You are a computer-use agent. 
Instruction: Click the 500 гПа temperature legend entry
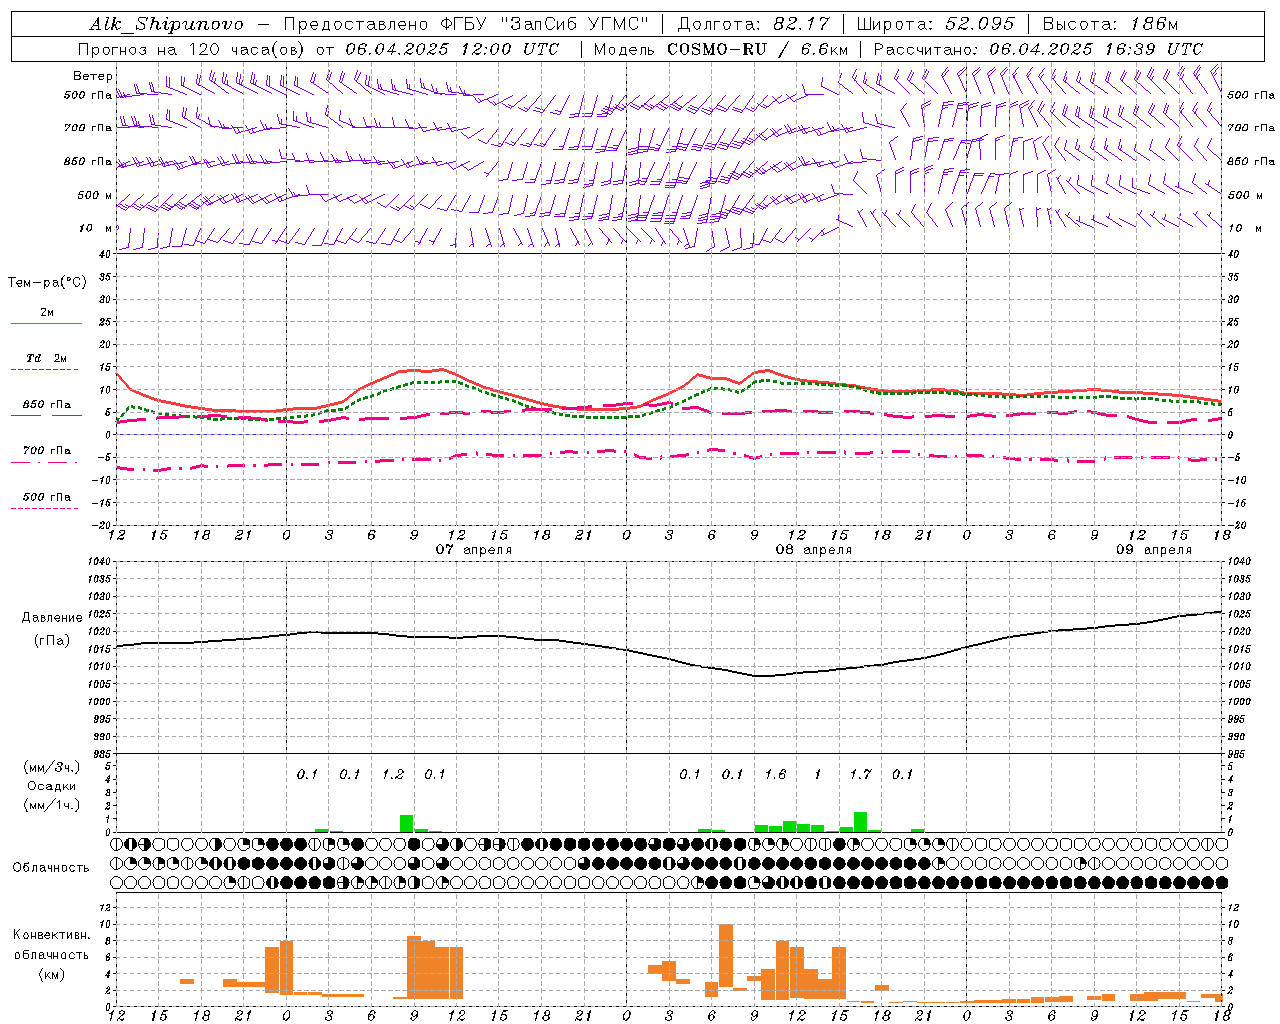coord(47,497)
